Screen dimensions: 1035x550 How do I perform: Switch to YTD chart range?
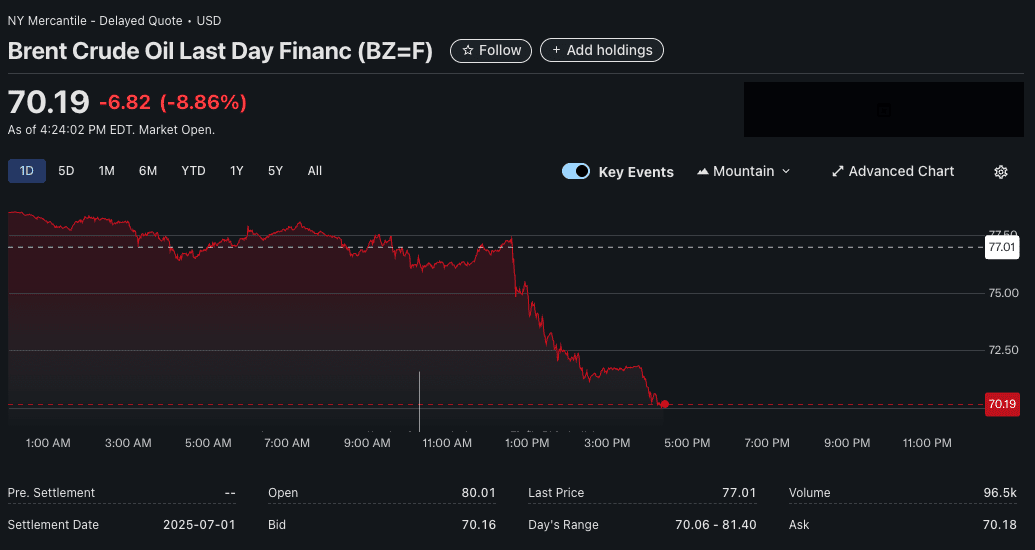click(x=193, y=171)
